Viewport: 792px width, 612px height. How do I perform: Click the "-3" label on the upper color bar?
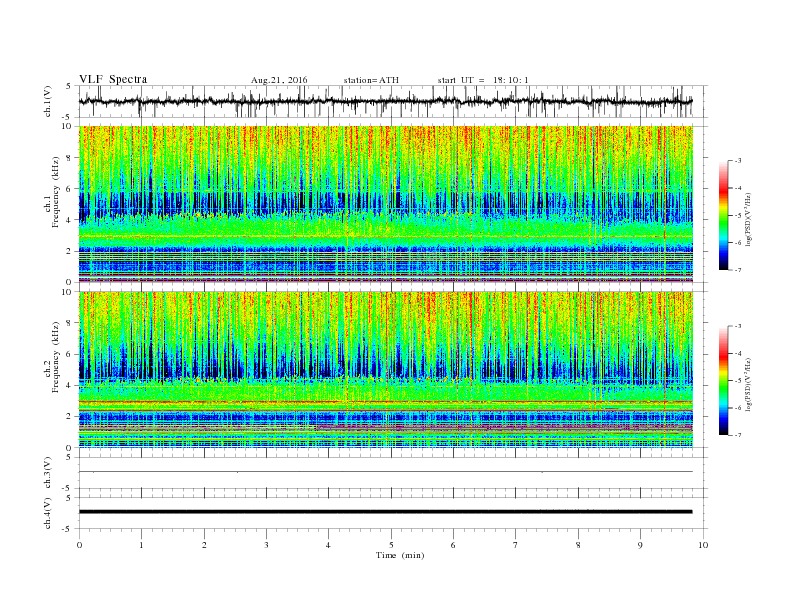[738, 161]
